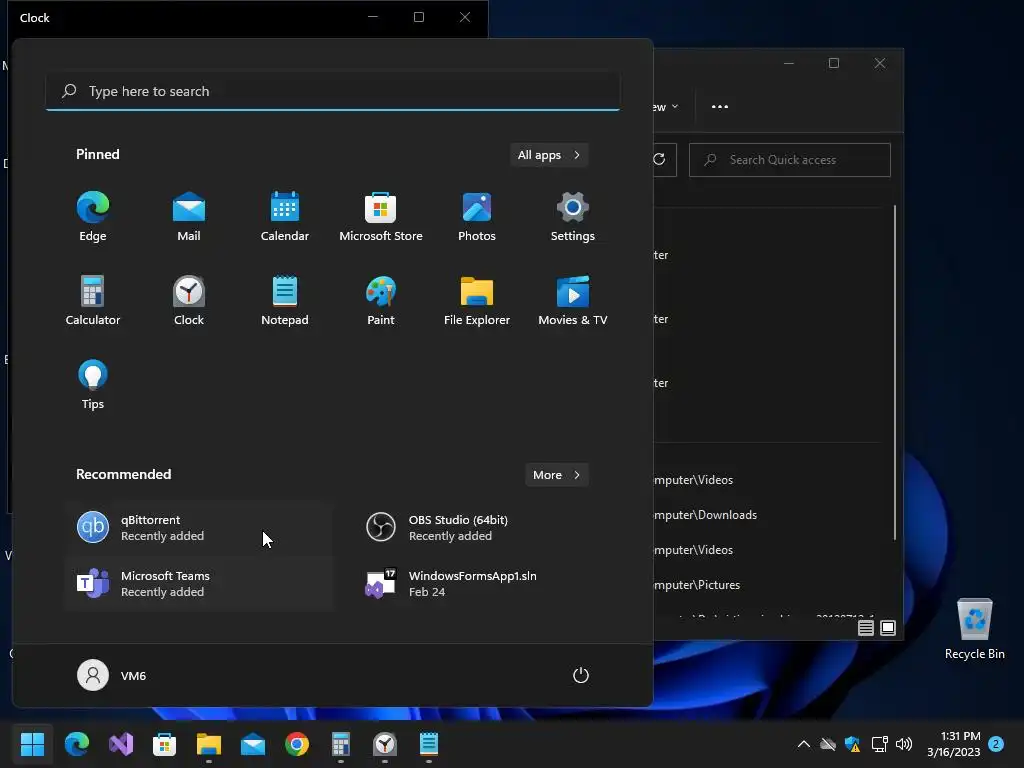Open File Explorer pinned tile
This screenshot has height=768, width=1024.
(x=477, y=301)
